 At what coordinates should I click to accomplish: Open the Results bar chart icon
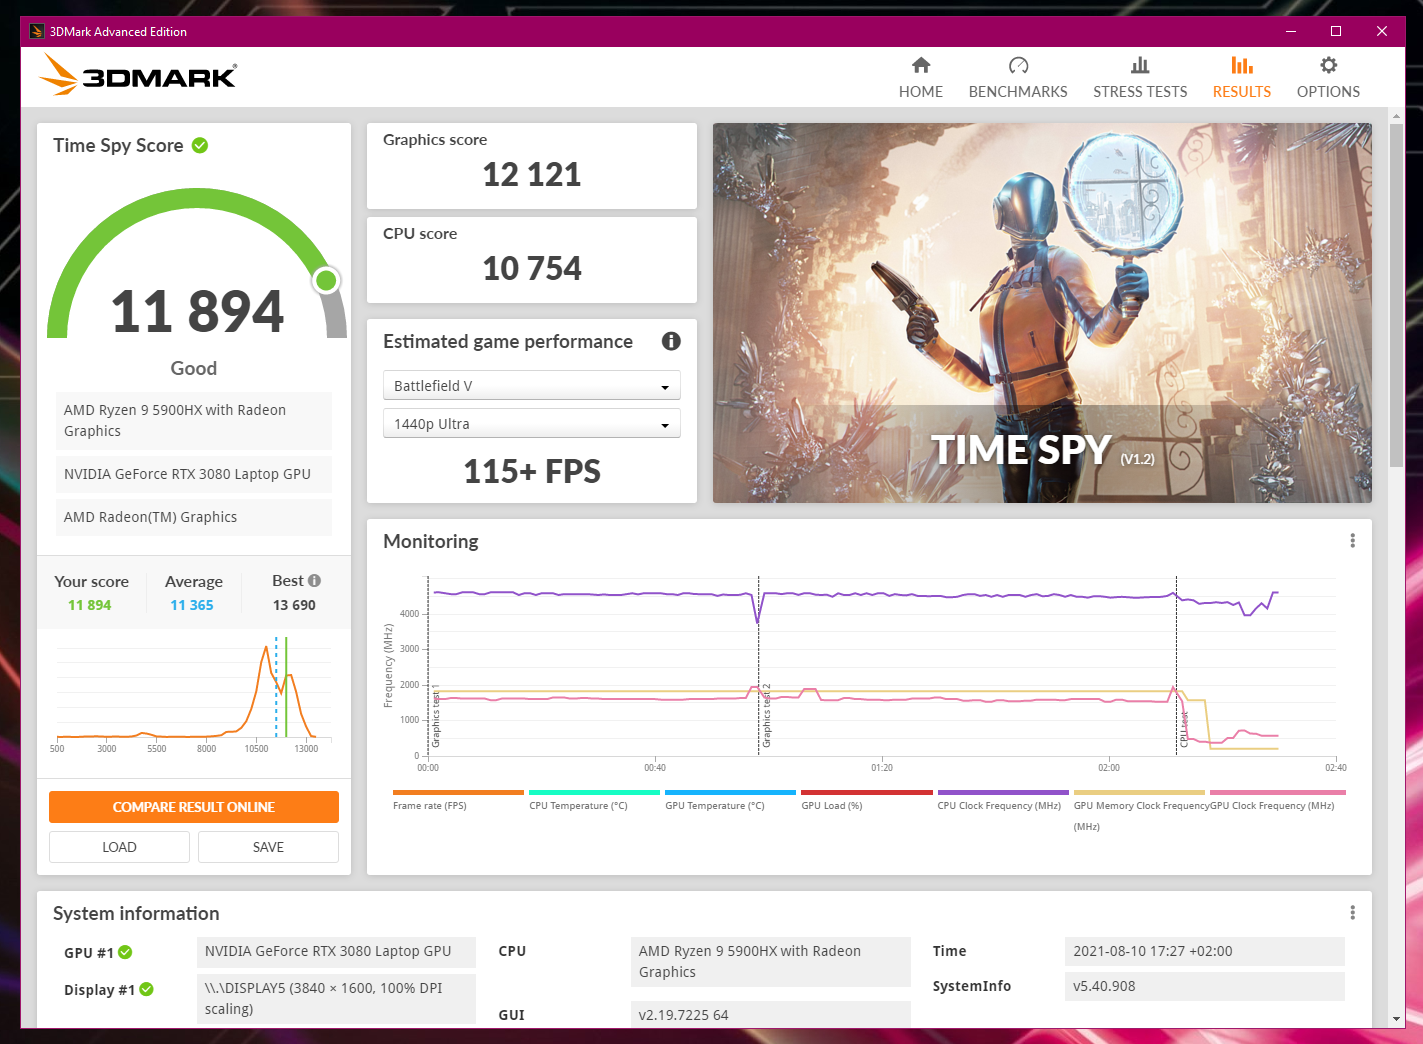1242,65
